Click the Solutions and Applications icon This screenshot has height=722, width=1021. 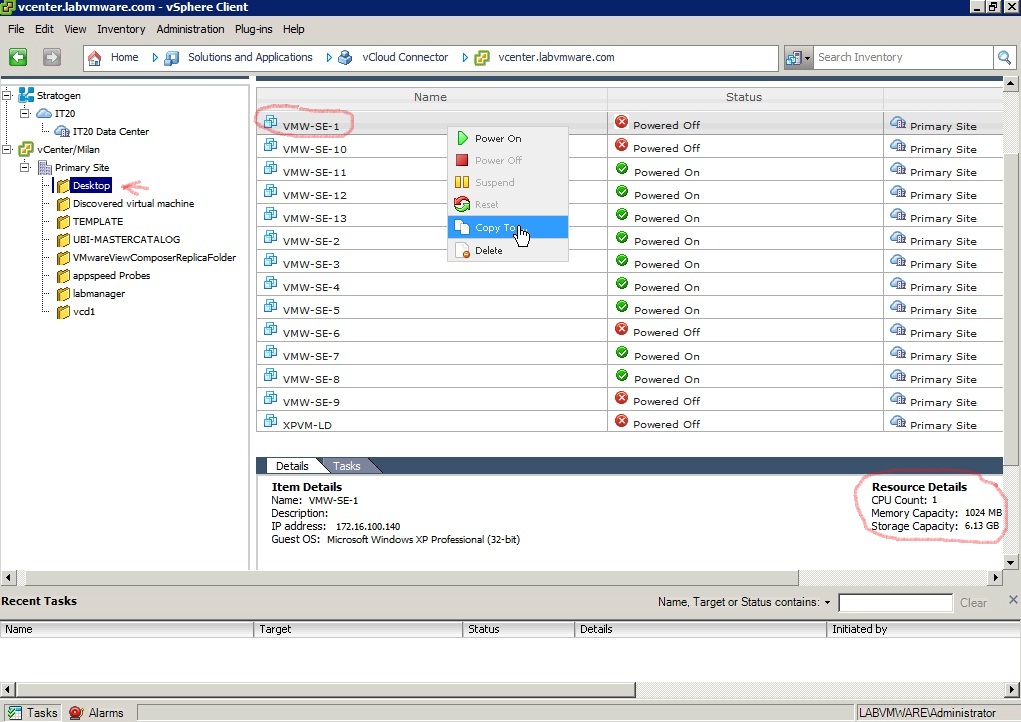click(x=172, y=58)
